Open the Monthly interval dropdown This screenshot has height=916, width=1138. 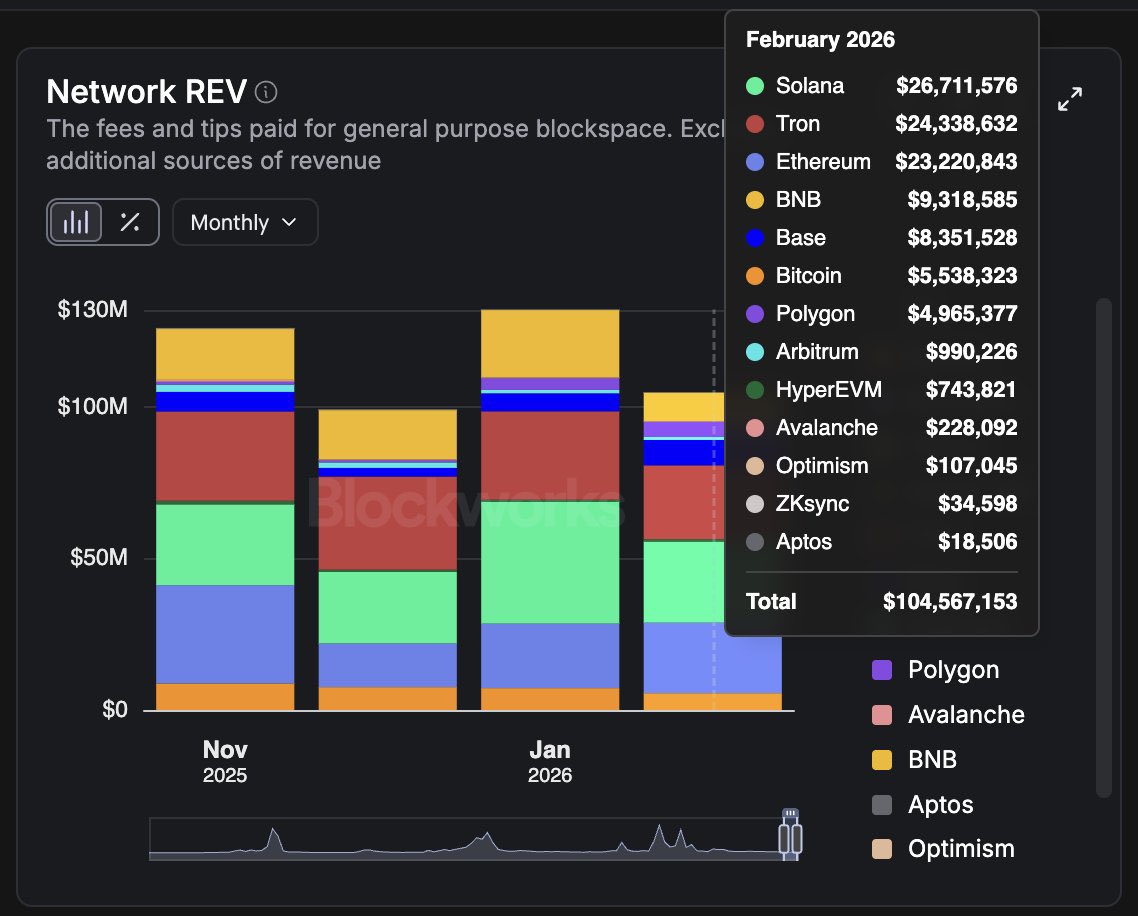pos(245,222)
